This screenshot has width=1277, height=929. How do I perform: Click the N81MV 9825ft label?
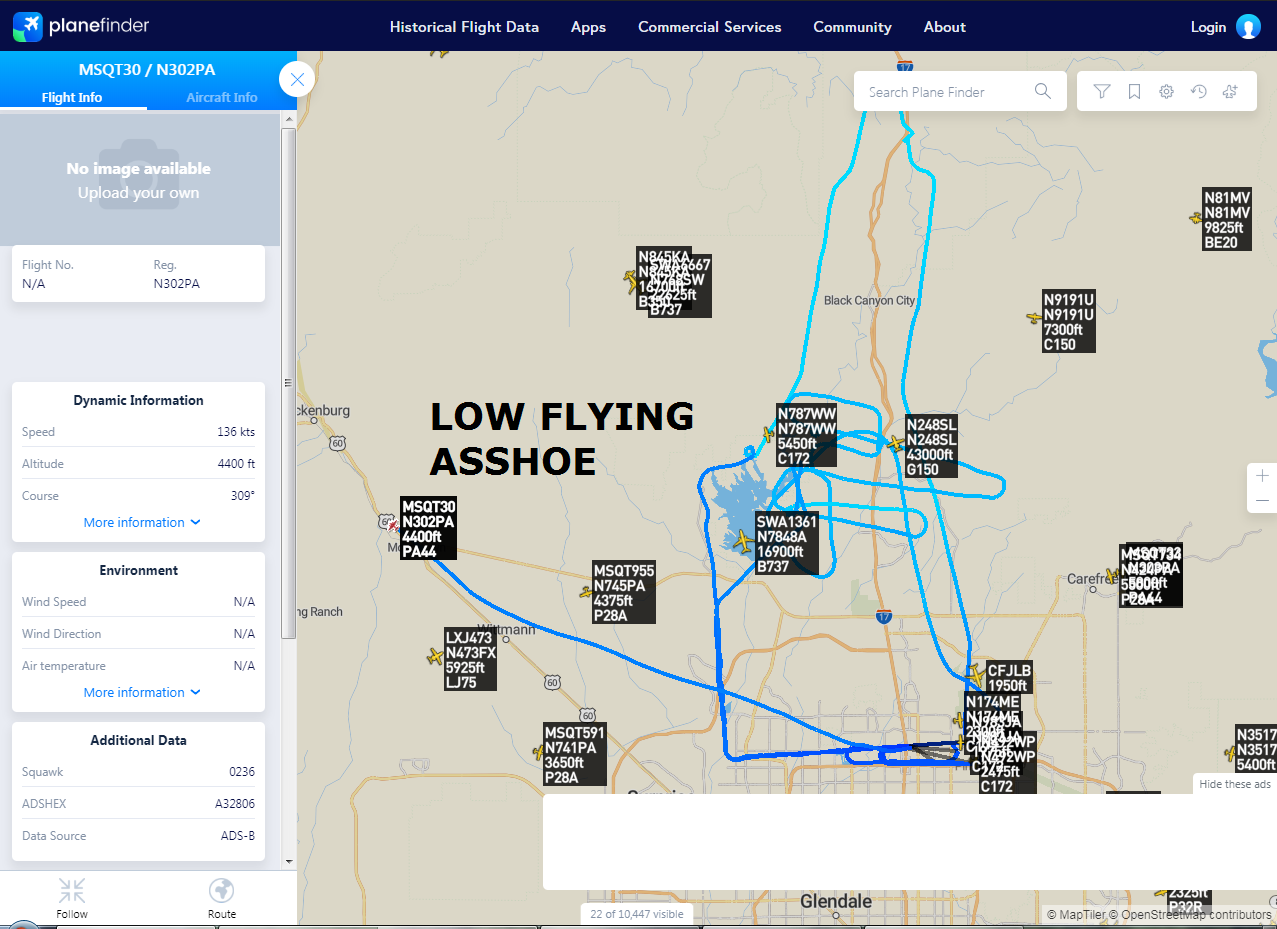pyautogui.click(x=1227, y=218)
